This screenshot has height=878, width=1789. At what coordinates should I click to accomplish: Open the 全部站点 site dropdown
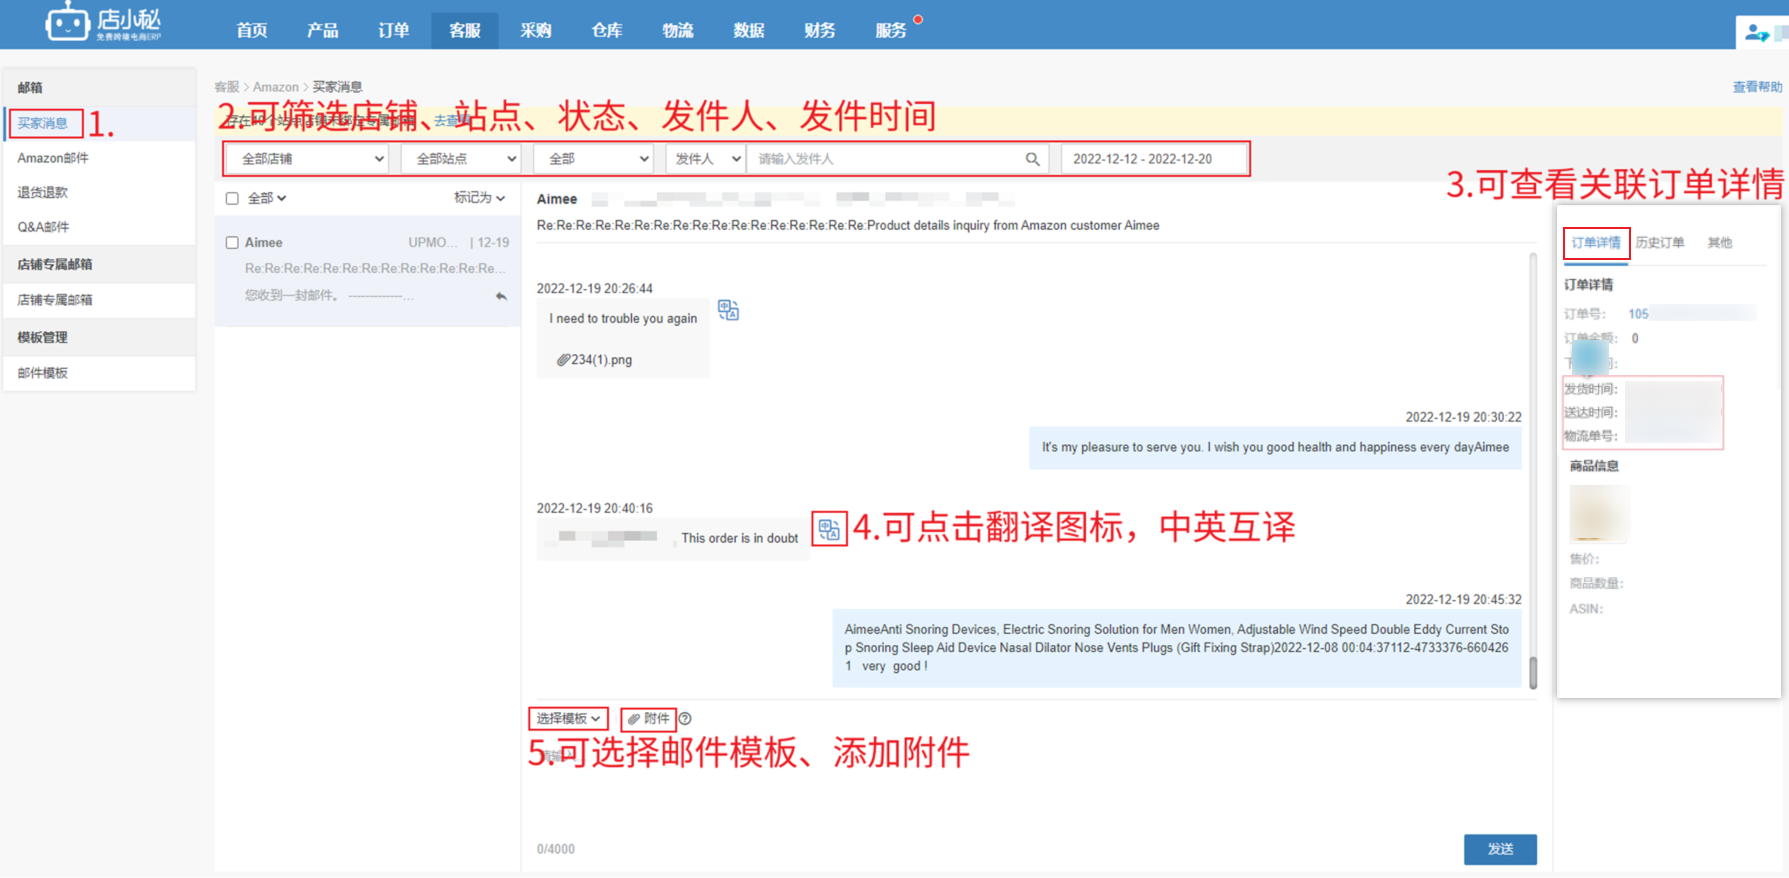point(461,159)
